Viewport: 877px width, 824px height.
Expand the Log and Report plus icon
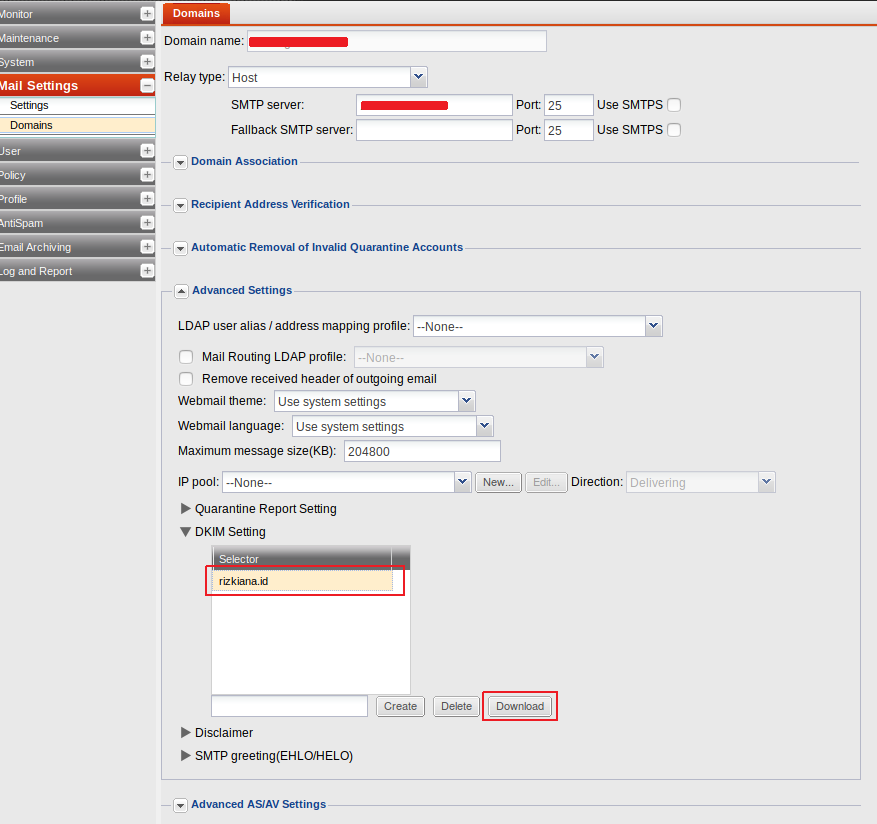pyautogui.click(x=147, y=270)
